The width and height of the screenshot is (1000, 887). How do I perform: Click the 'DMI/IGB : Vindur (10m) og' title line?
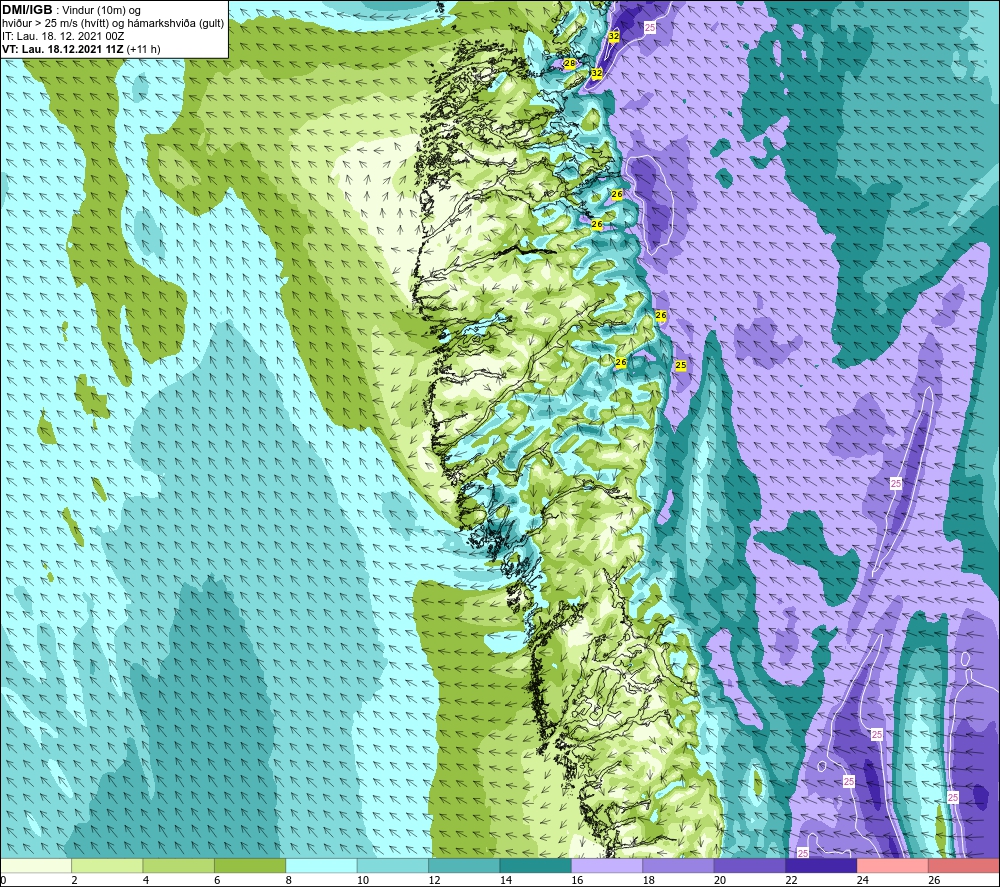point(71,10)
